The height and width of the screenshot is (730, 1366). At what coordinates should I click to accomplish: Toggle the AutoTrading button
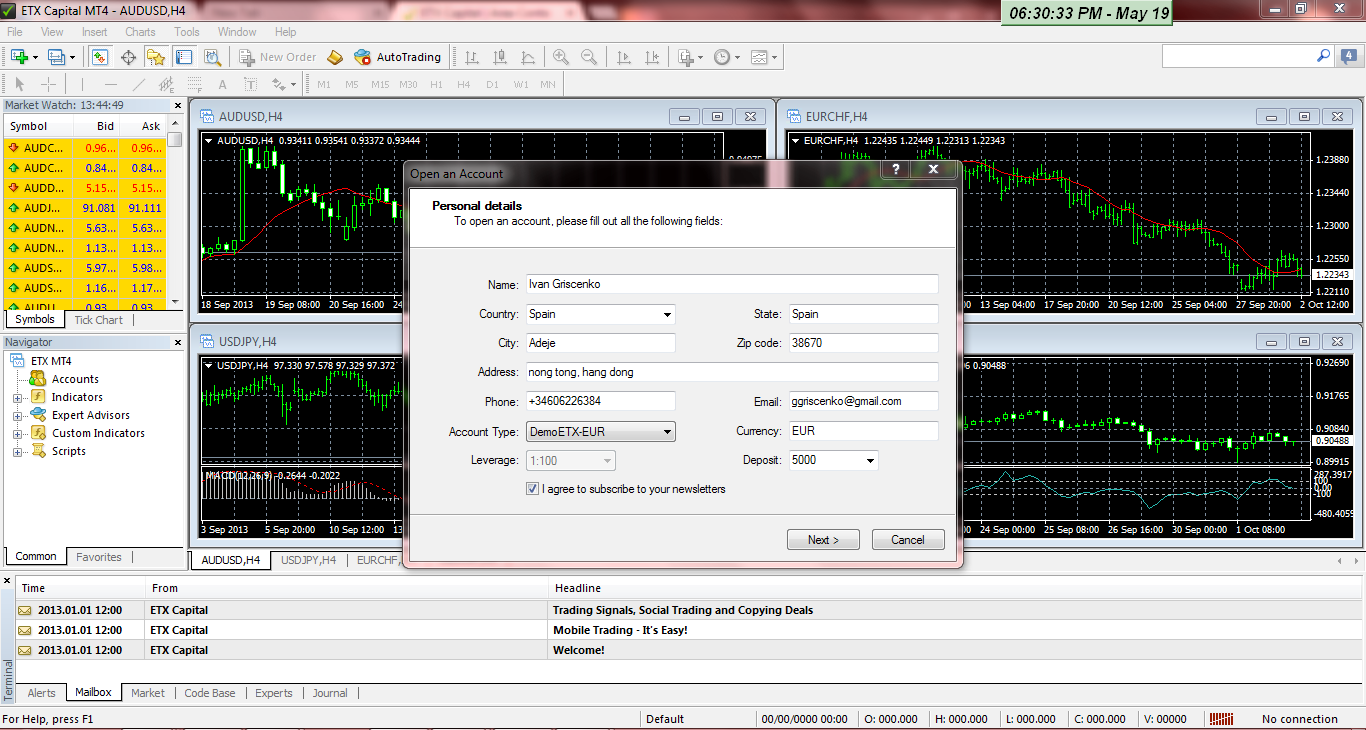pos(398,57)
